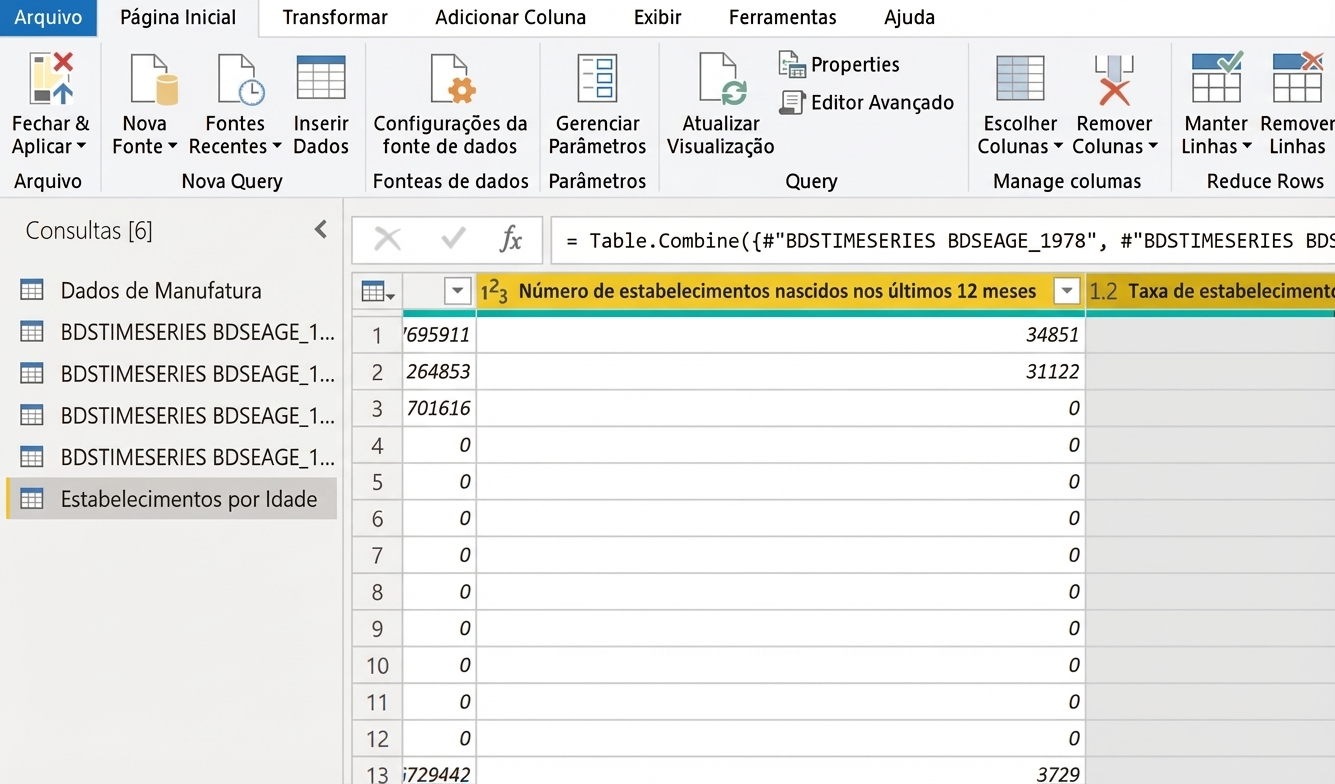Open the Fechar & Aplicar dropdown arrow
The width and height of the screenshot is (1335, 784).
81,147
